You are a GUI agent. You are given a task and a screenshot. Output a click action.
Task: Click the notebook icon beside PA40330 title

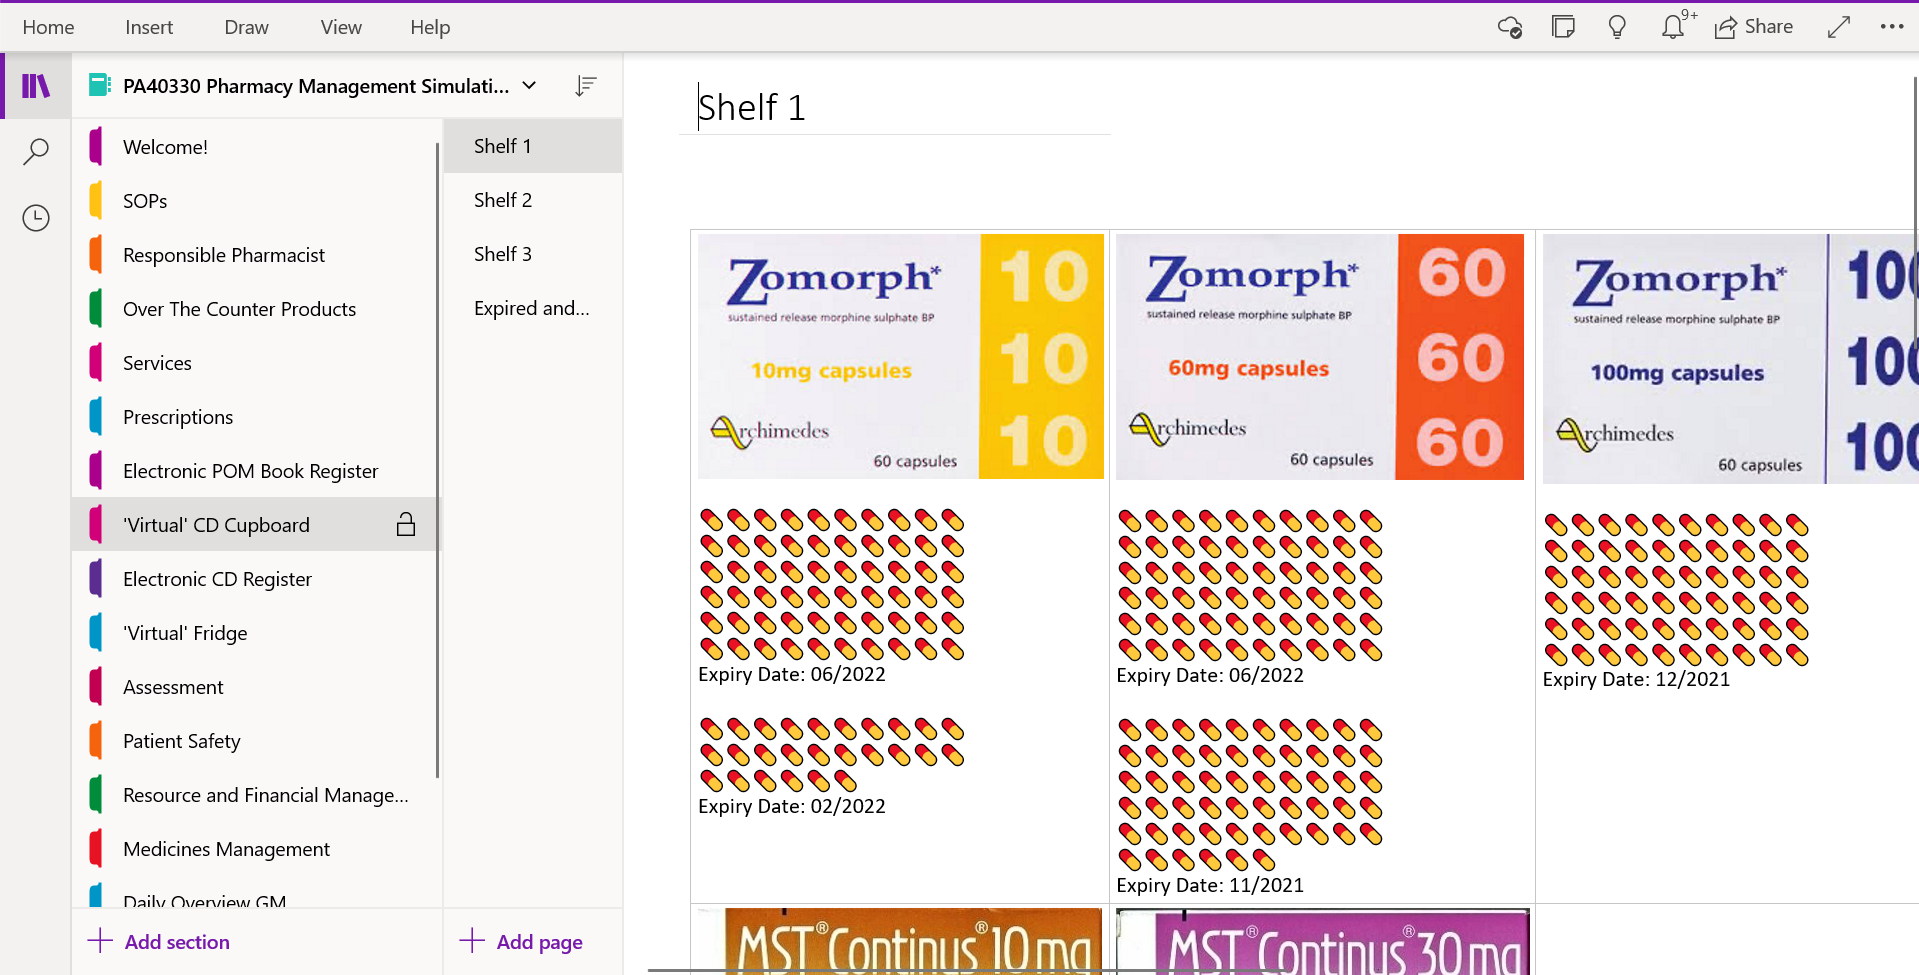[99, 86]
